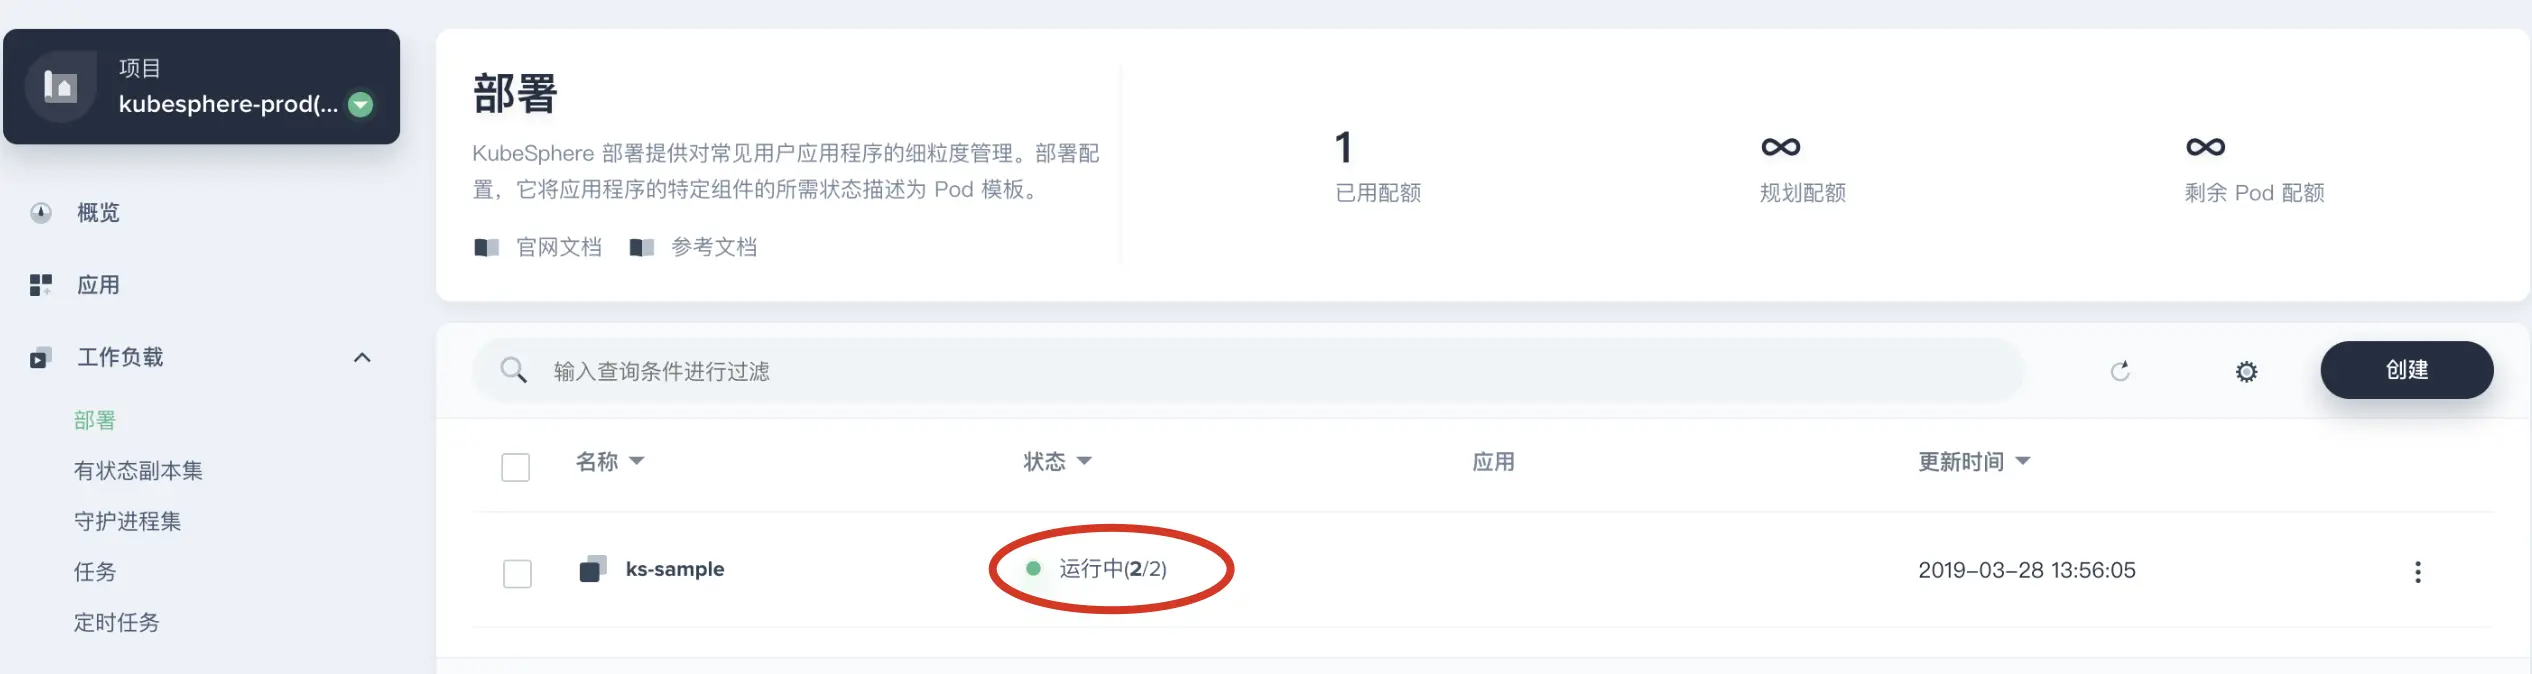
Task: Click the 创建 create button
Action: click(x=2406, y=370)
